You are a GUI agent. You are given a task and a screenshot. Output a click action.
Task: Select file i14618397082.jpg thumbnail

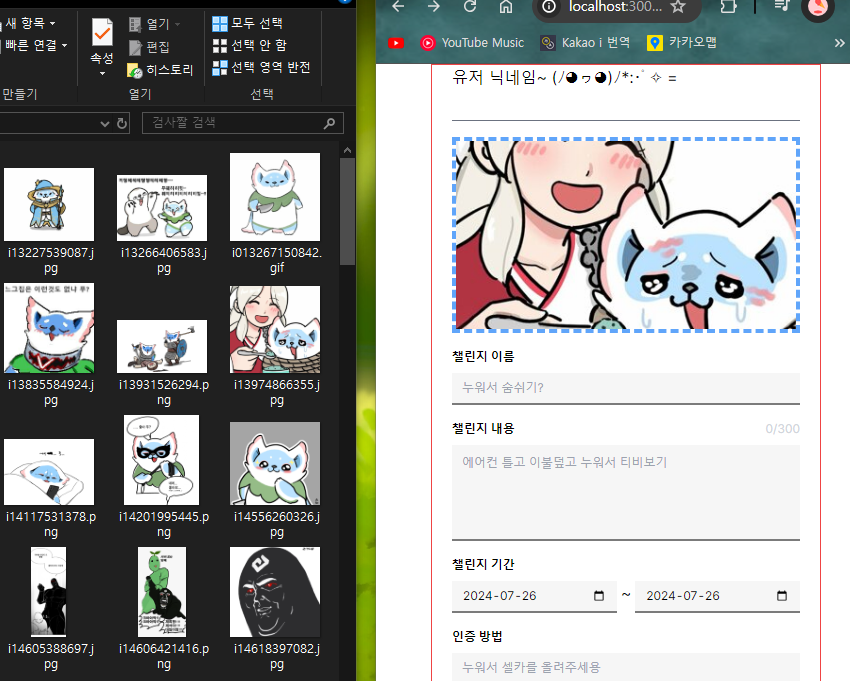(x=275, y=592)
